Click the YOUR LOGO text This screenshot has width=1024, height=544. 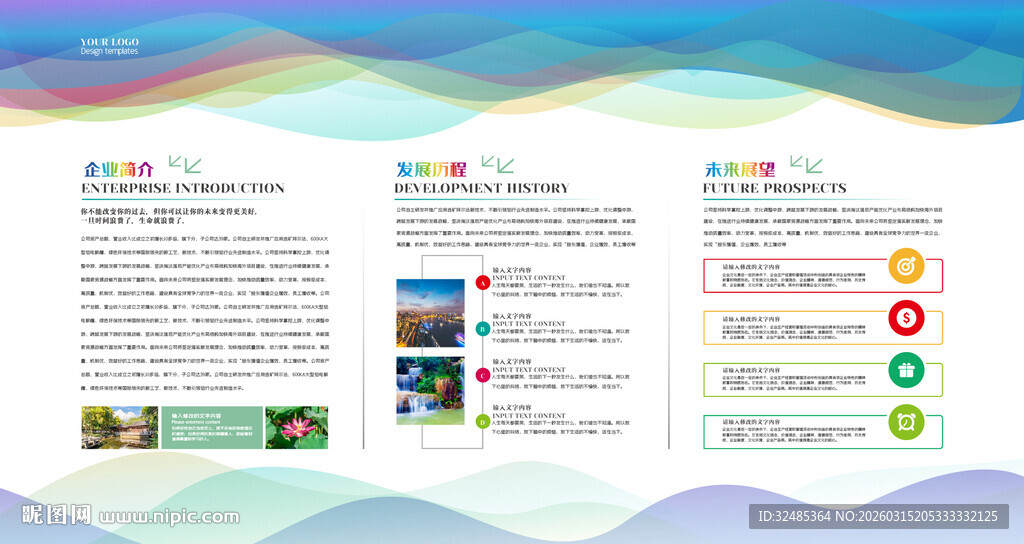pyautogui.click(x=110, y=41)
